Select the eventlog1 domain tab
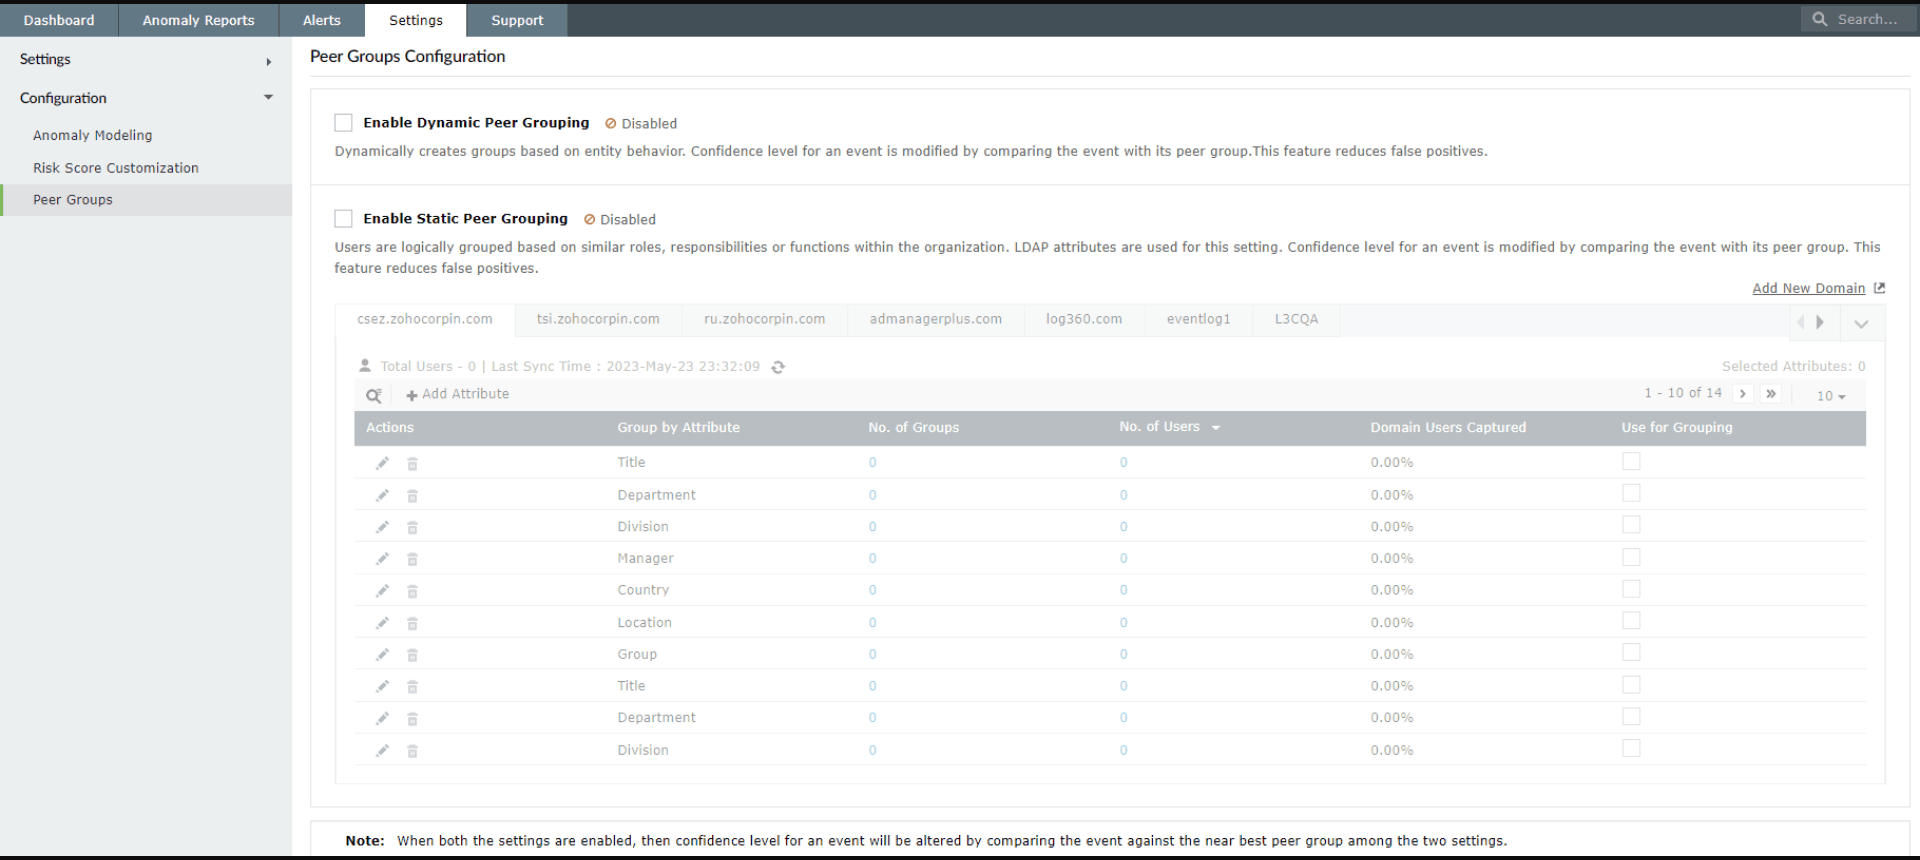The height and width of the screenshot is (860, 1920). point(1198,319)
